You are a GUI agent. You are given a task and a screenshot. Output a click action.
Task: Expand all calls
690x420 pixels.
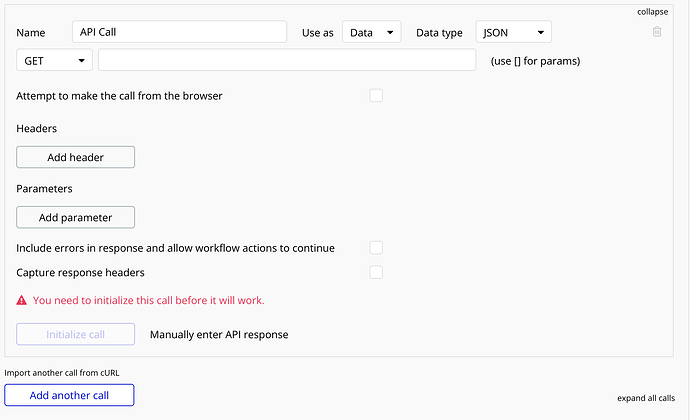tap(644, 397)
